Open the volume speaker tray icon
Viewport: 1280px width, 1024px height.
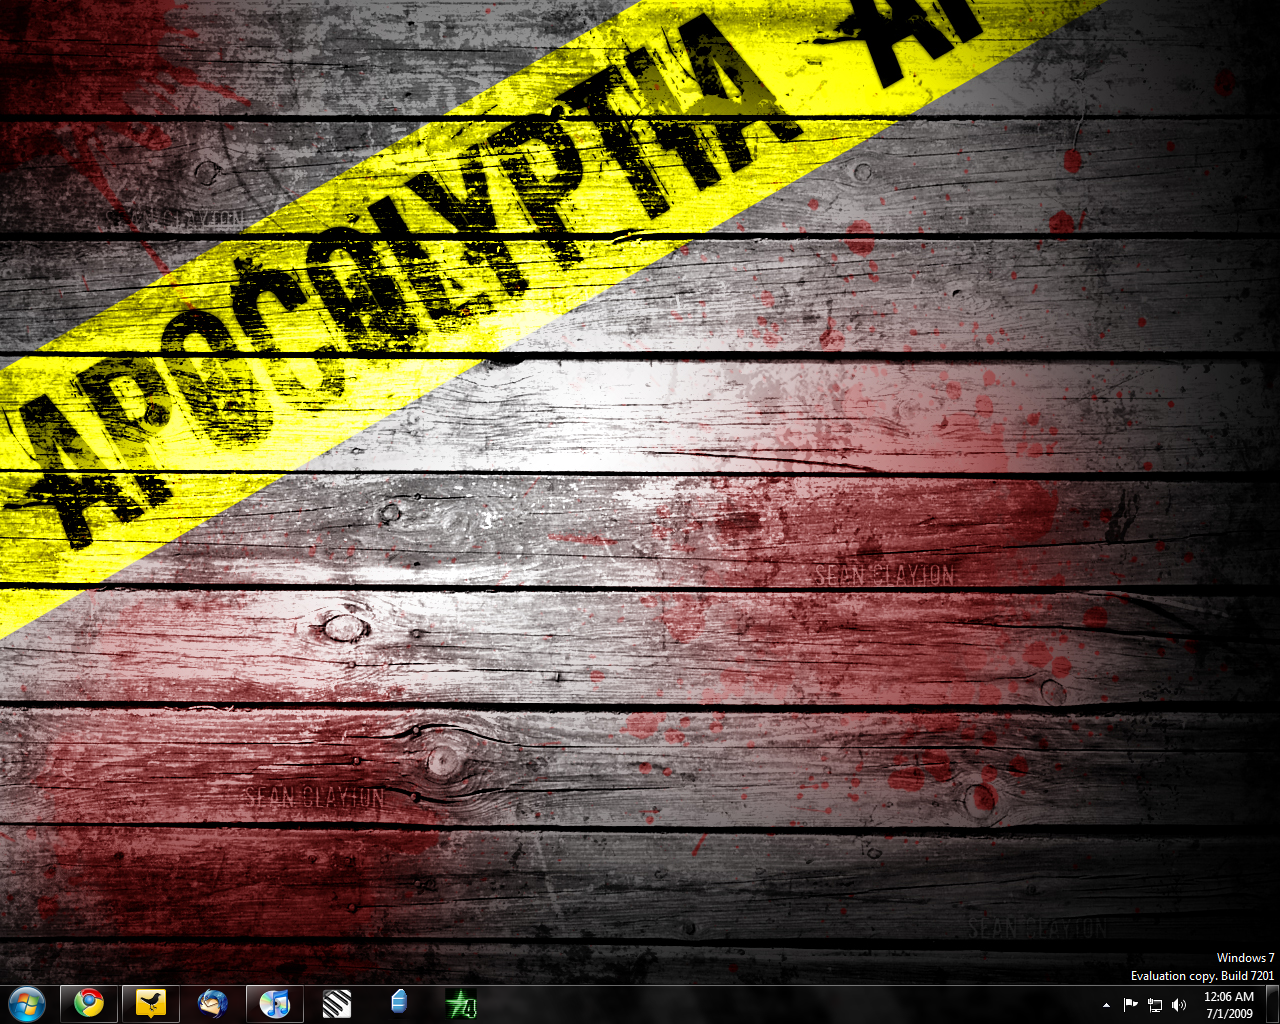tap(1179, 1004)
